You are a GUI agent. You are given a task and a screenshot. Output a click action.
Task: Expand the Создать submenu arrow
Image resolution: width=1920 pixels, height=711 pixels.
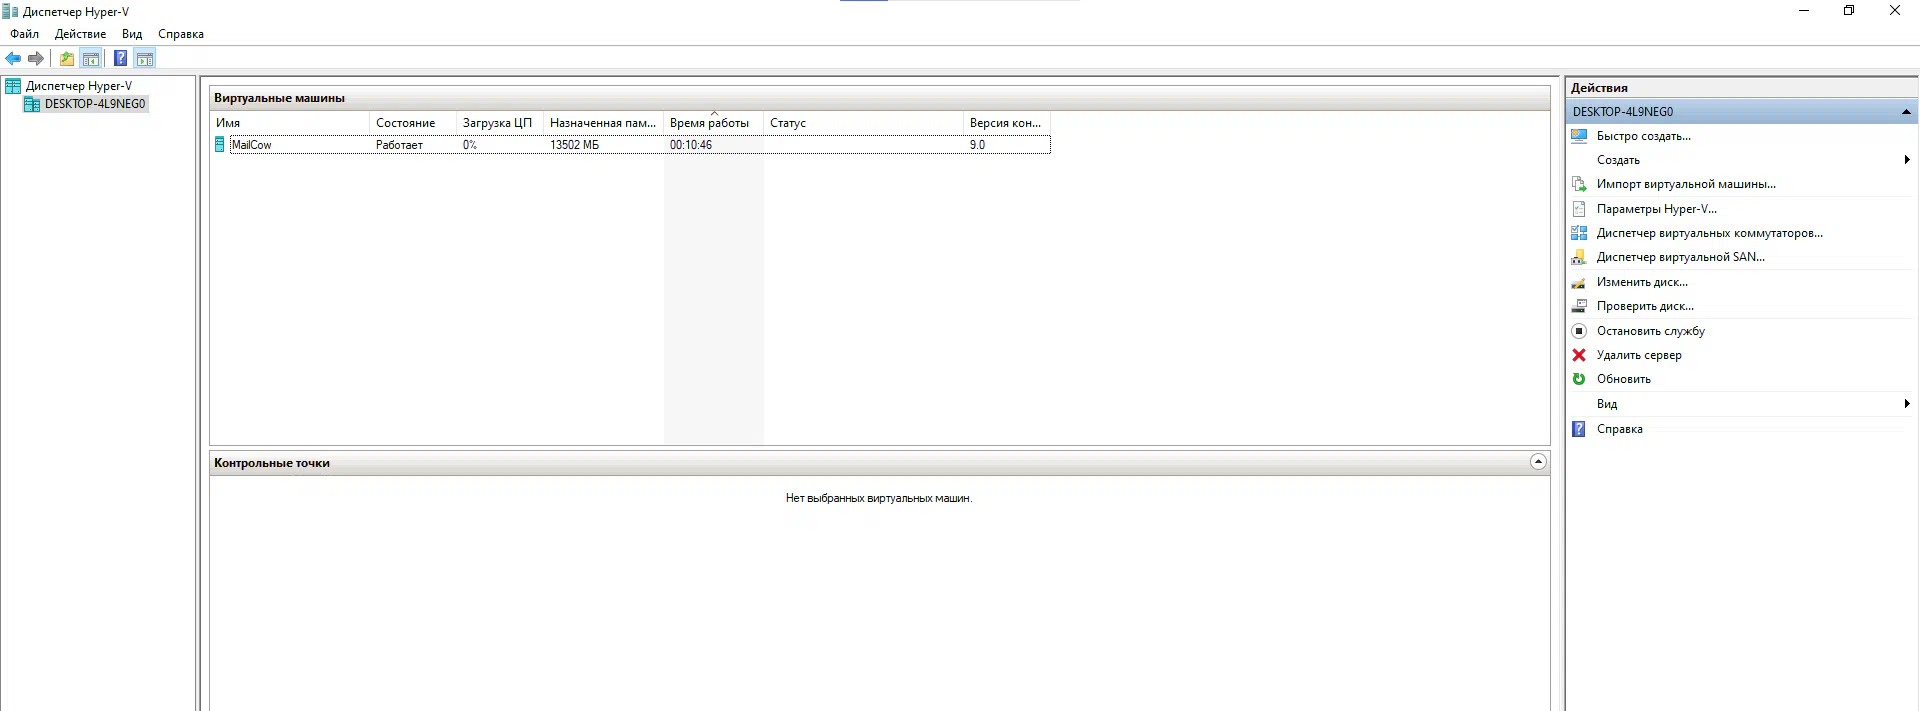[1907, 160]
